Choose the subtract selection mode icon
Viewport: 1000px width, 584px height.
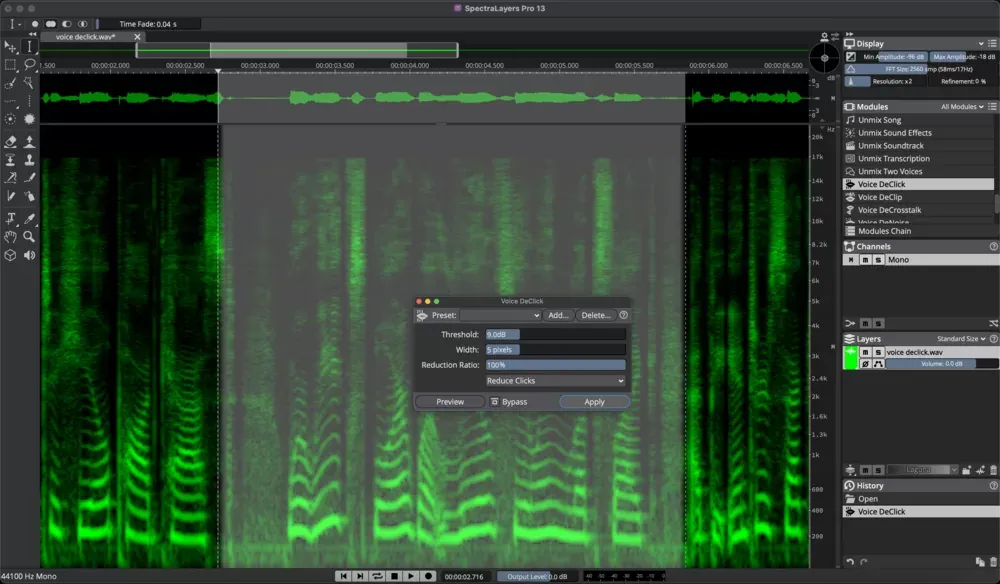(66, 24)
